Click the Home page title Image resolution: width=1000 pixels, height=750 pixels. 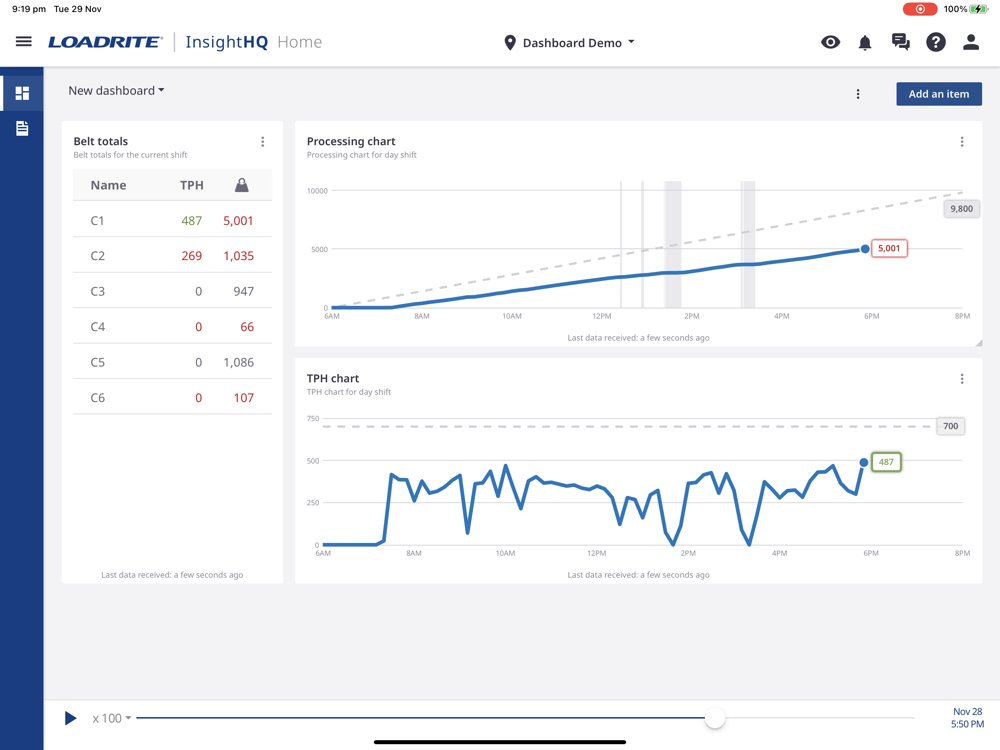(x=300, y=42)
